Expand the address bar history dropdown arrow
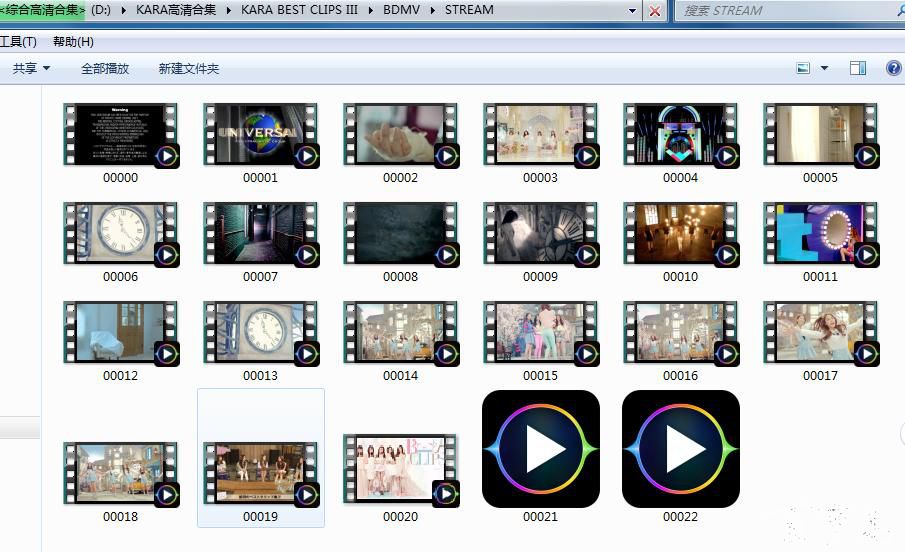 [x=633, y=11]
